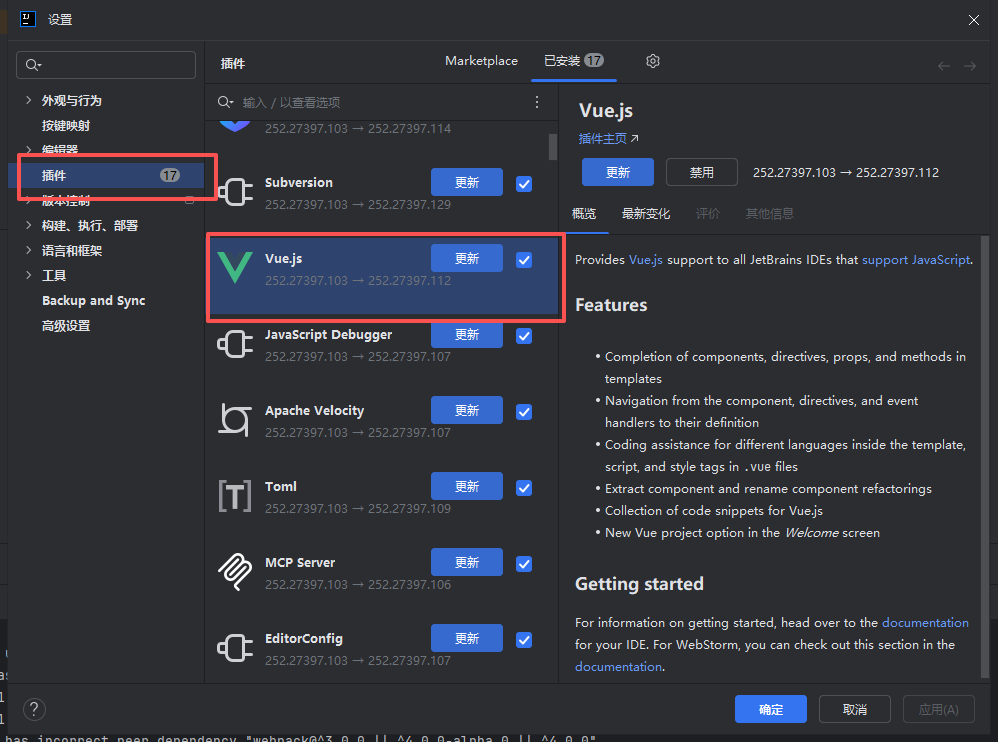Uncheck the Toml plugin checkbox
This screenshot has width=998, height=742.
(524, 488)
